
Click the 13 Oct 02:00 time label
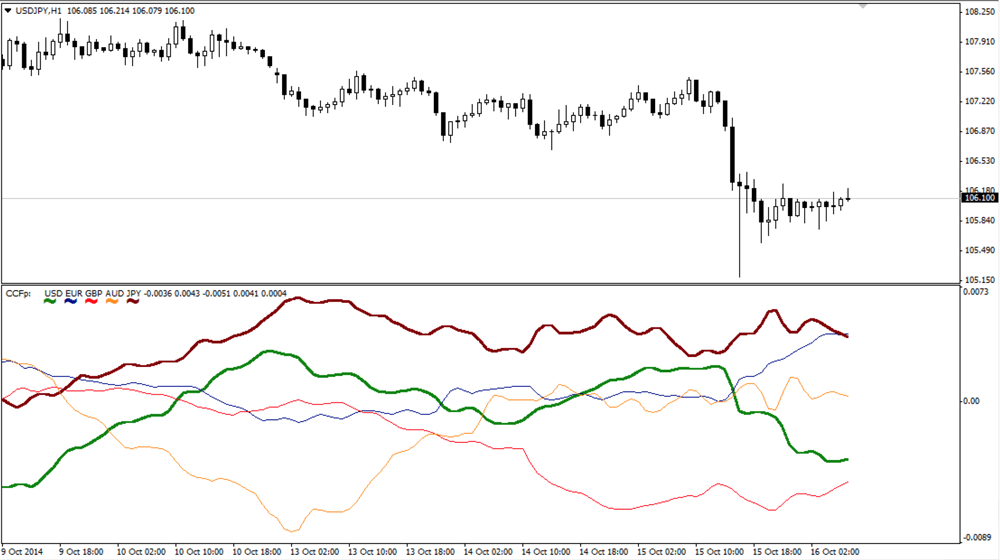coord(313,551)
